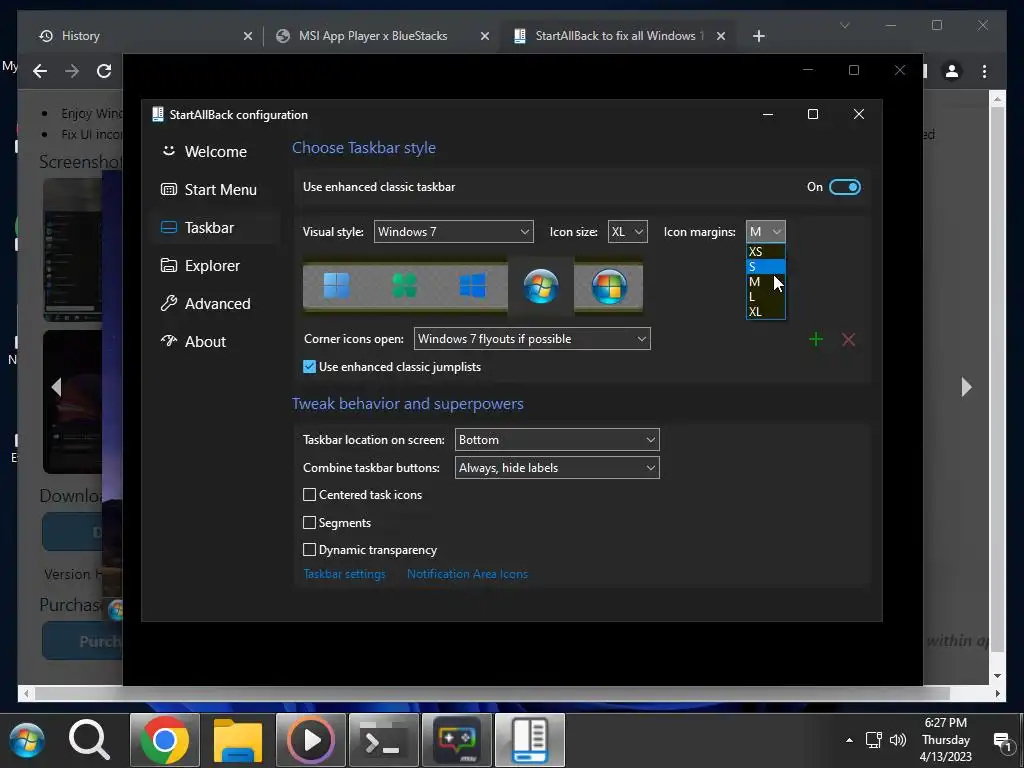Click the taskbar clock showing 6:27 PM

[x=946, y=740]
